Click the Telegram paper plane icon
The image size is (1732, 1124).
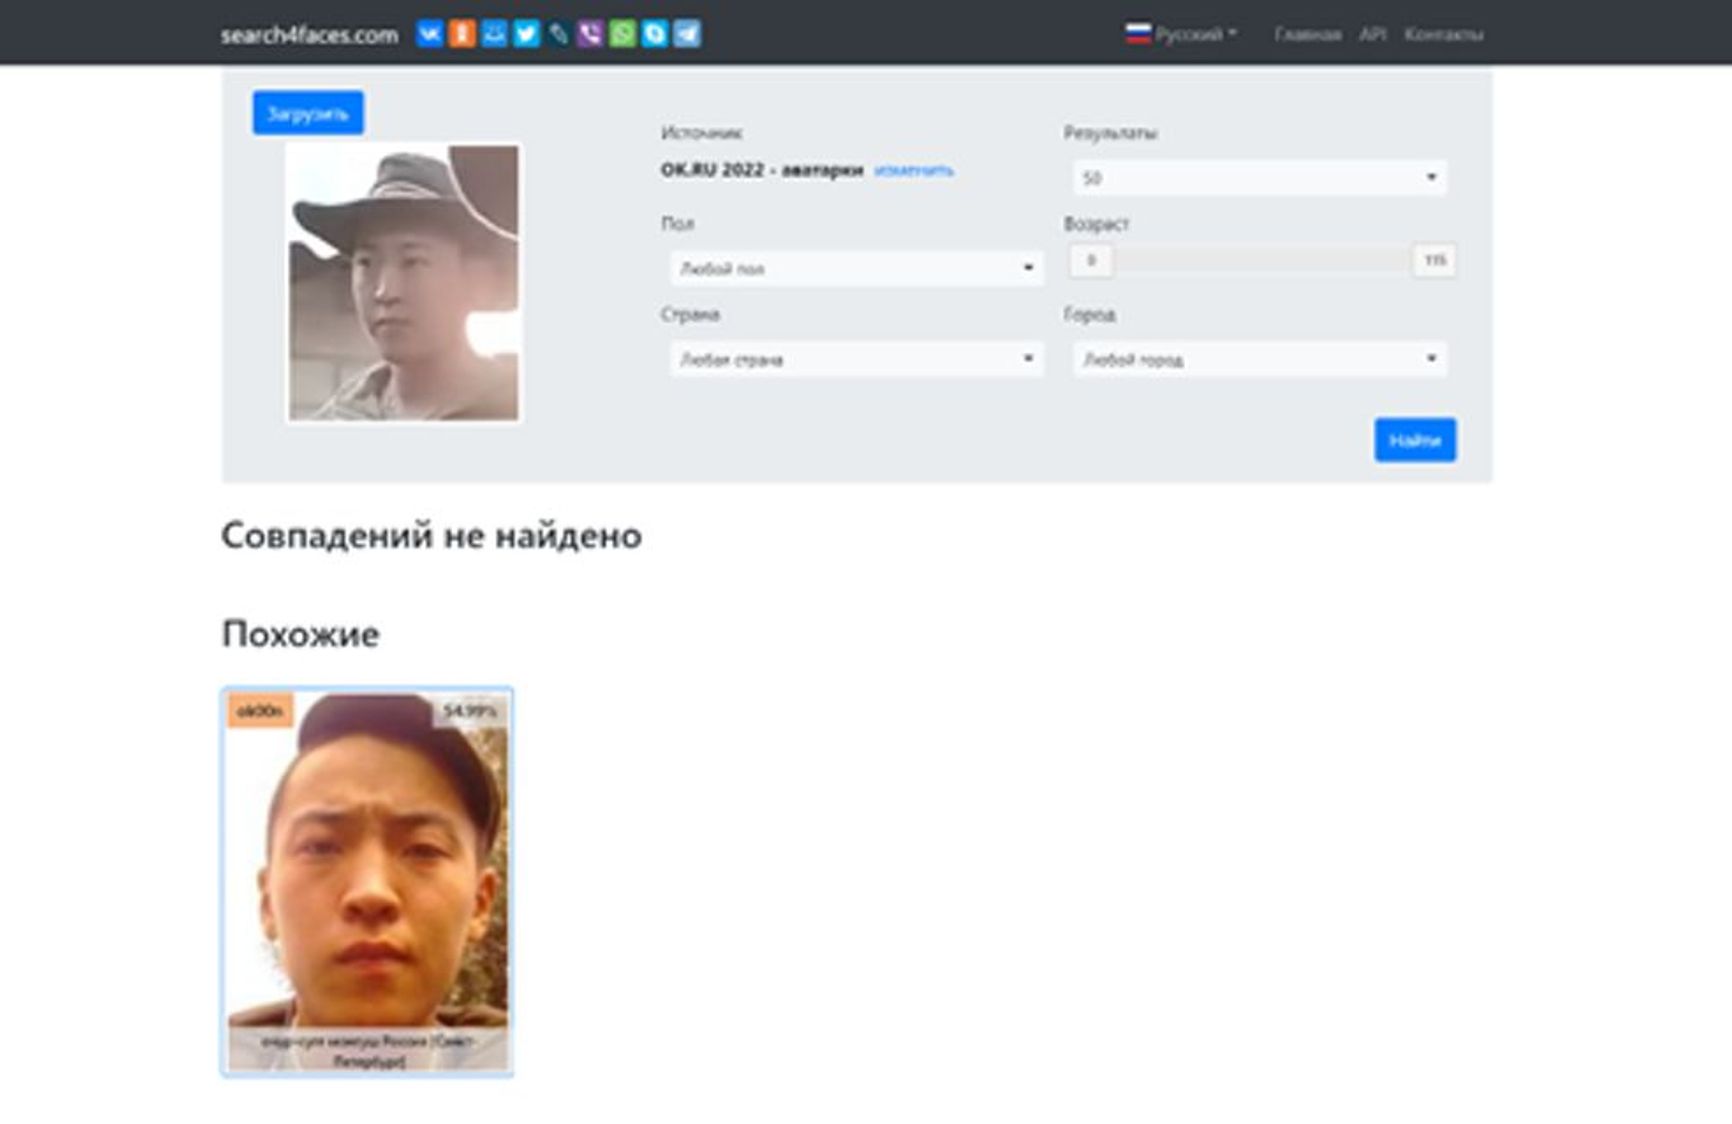pos(687,34)
